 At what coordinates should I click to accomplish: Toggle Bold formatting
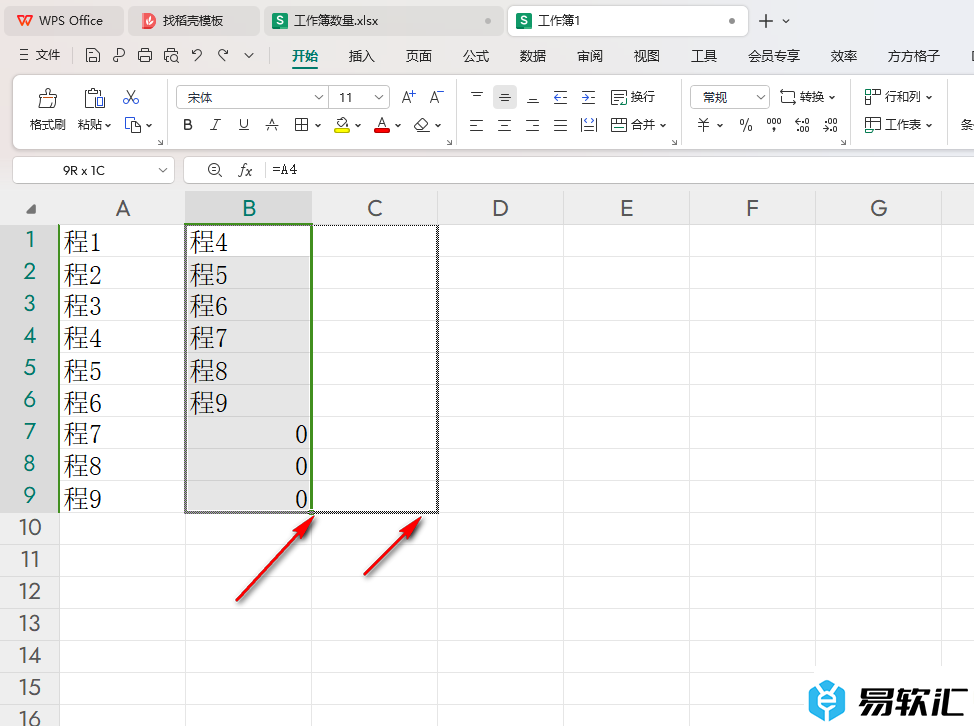188,125
